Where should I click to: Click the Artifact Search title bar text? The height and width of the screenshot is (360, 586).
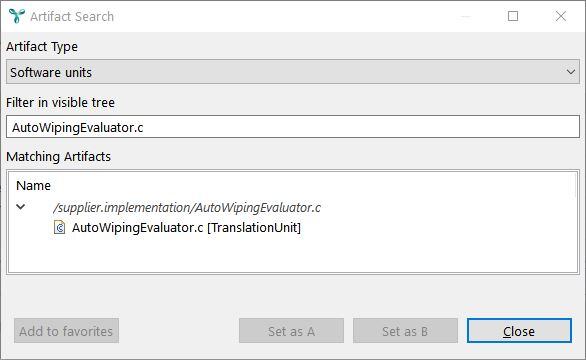coord(72,16)
